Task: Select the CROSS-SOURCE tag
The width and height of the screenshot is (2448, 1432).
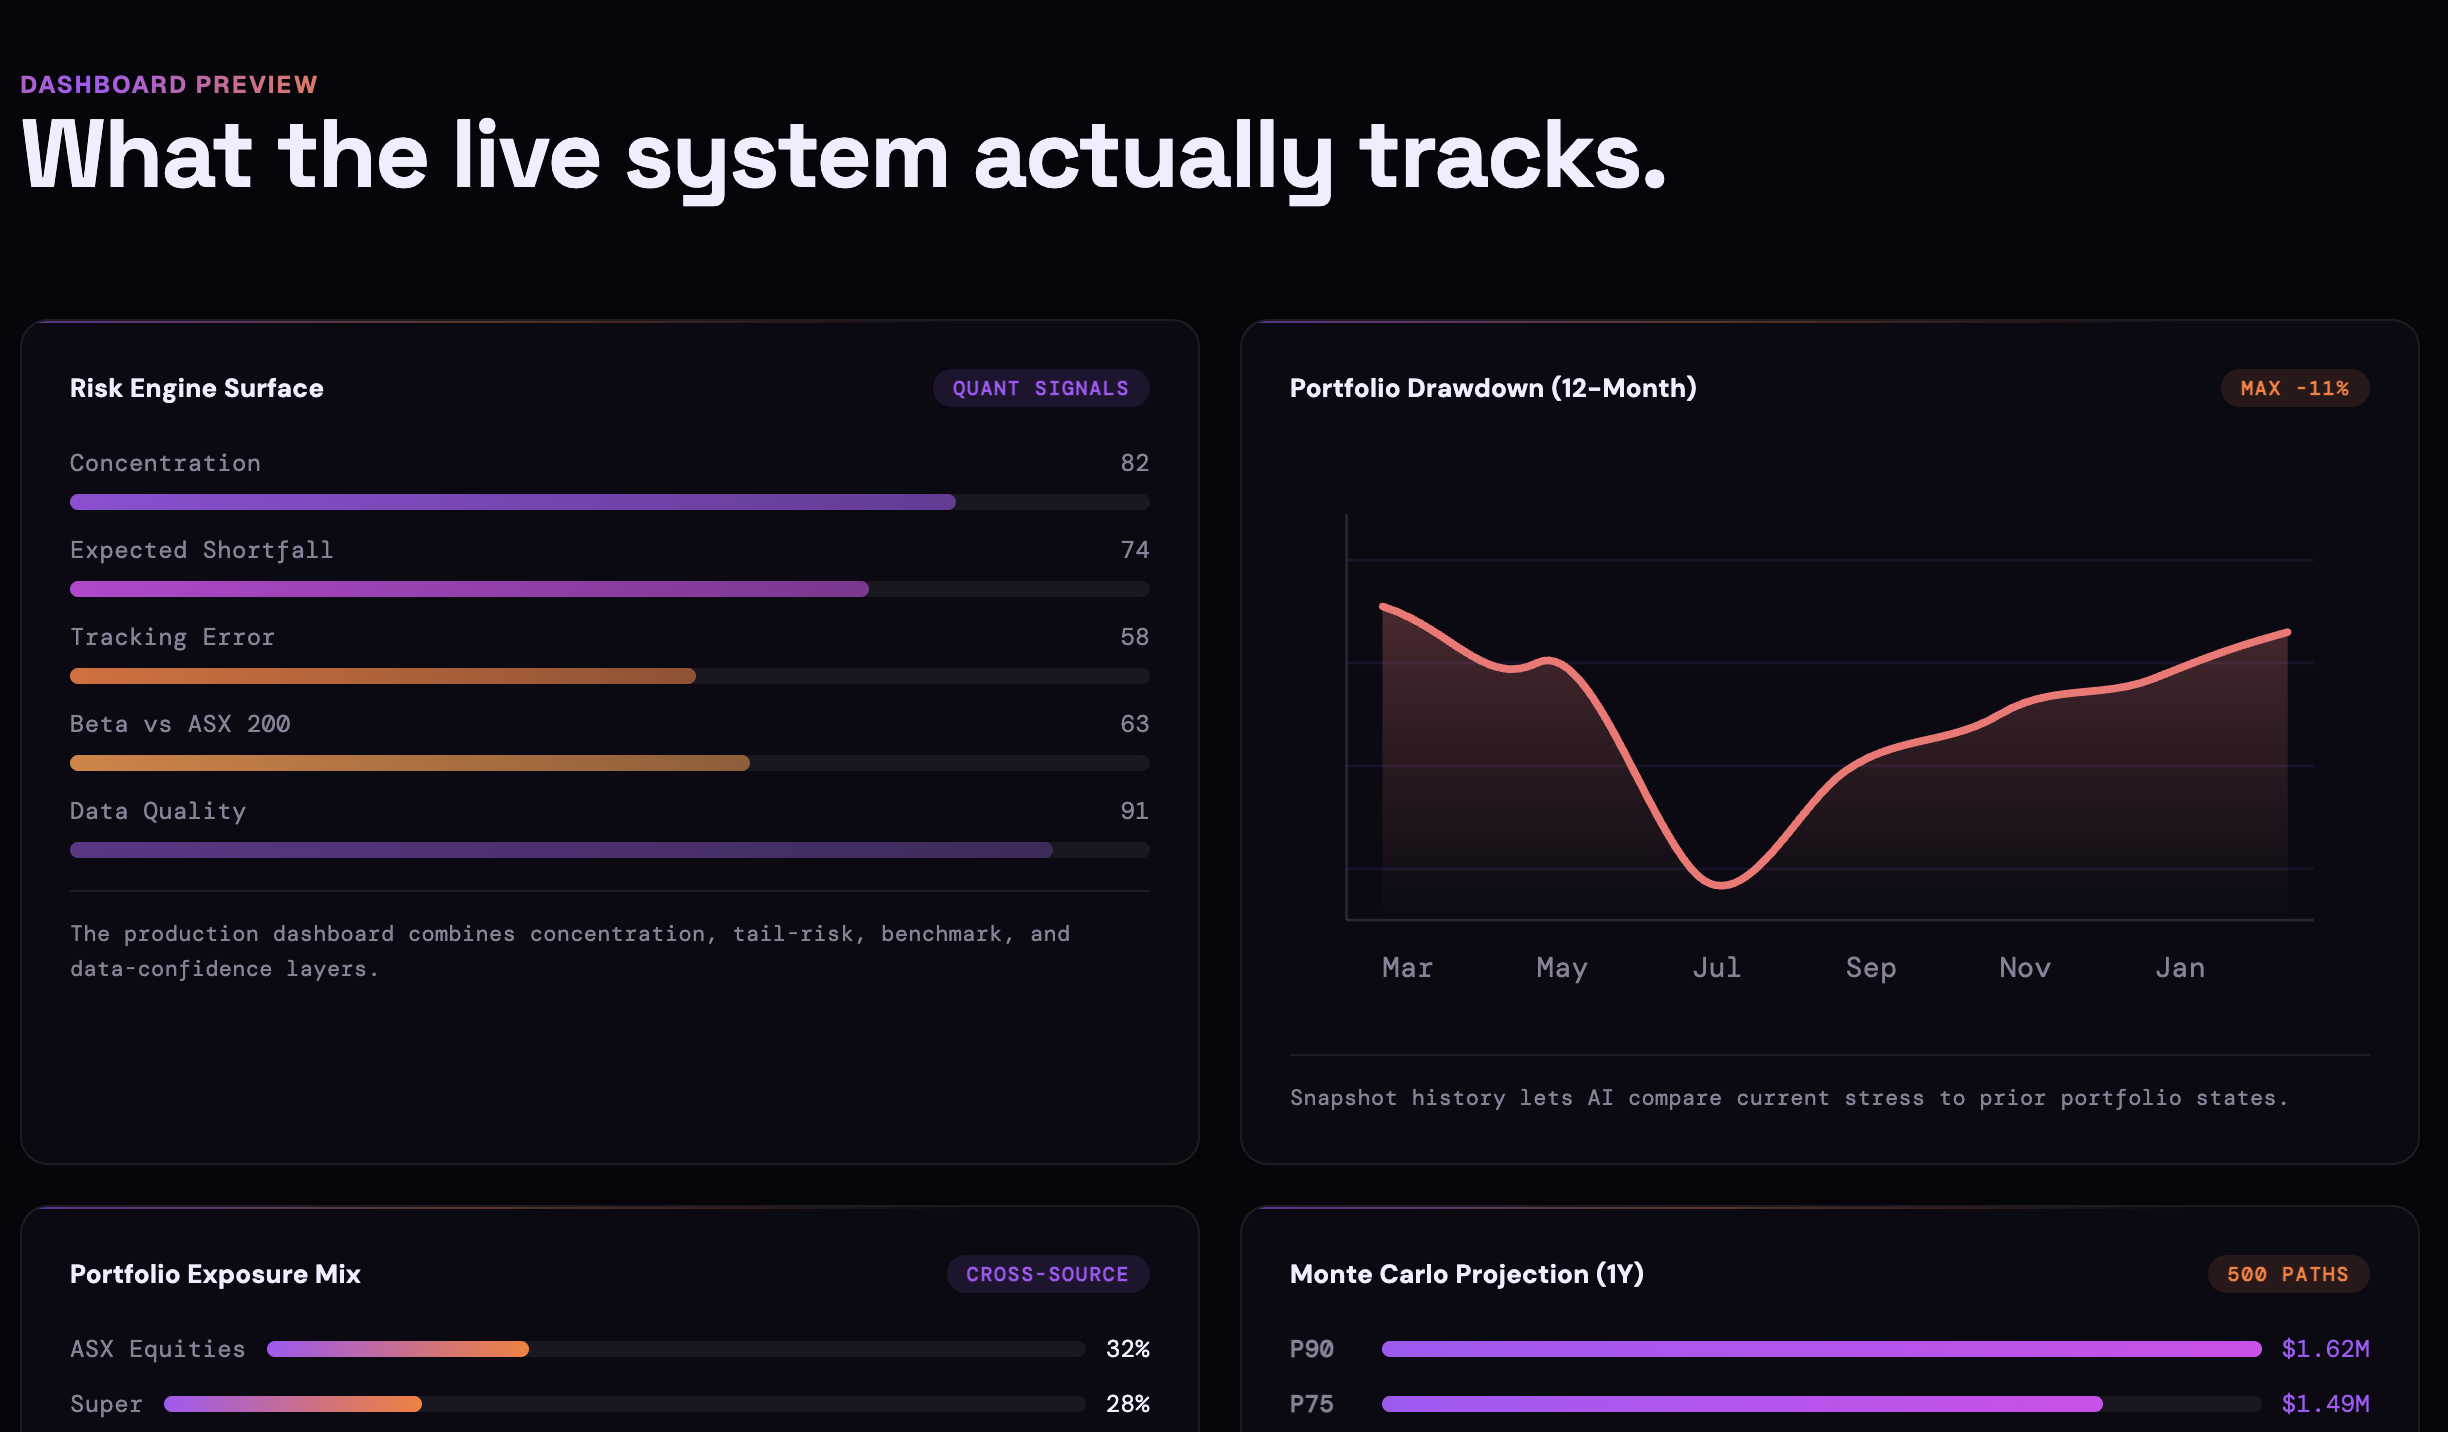Action: [x=1047, y=1274]
